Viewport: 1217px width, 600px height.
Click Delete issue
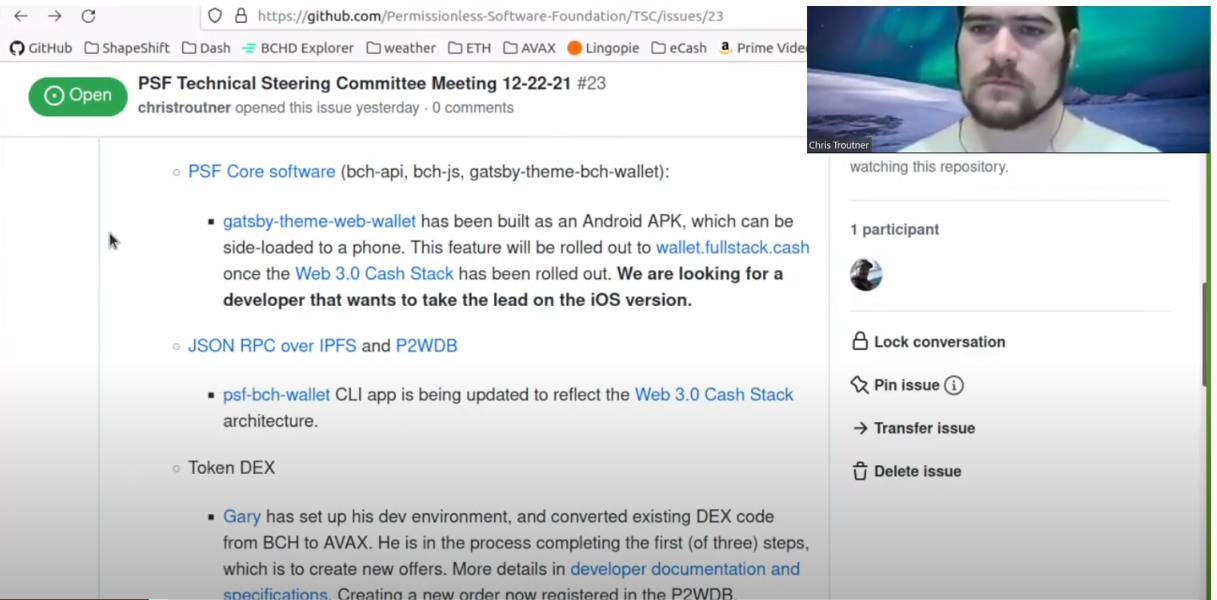click(906, 471)
